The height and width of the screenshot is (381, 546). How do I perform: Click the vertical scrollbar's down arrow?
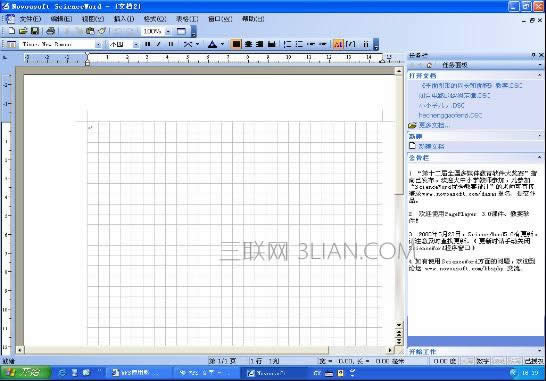click(x=399, y=325)
